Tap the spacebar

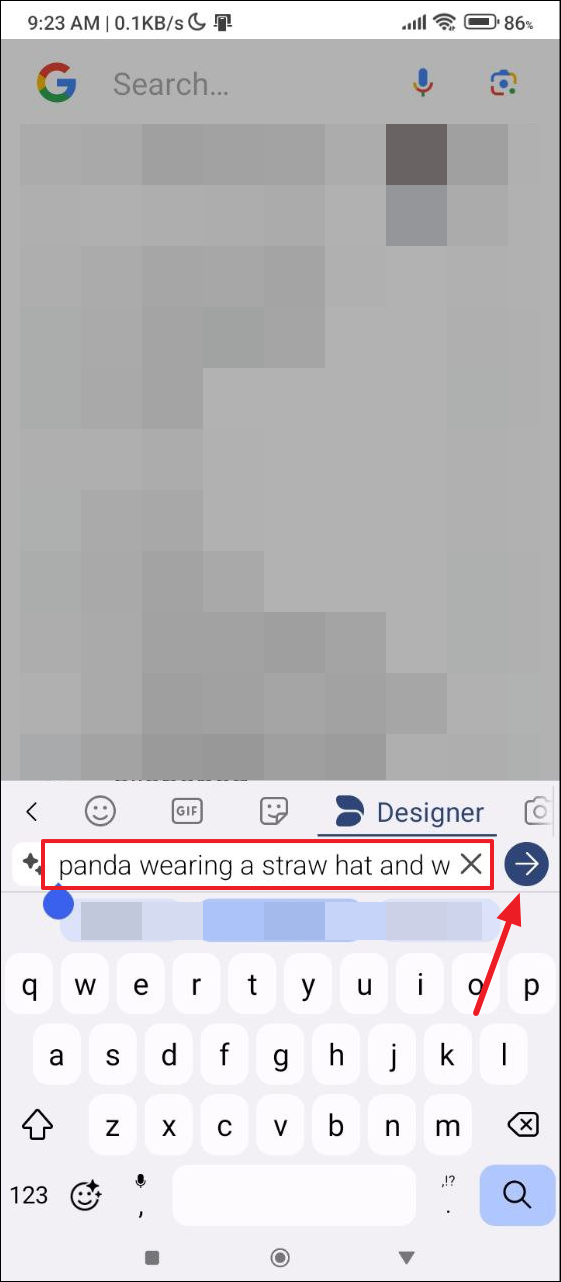click(293, 1195)
